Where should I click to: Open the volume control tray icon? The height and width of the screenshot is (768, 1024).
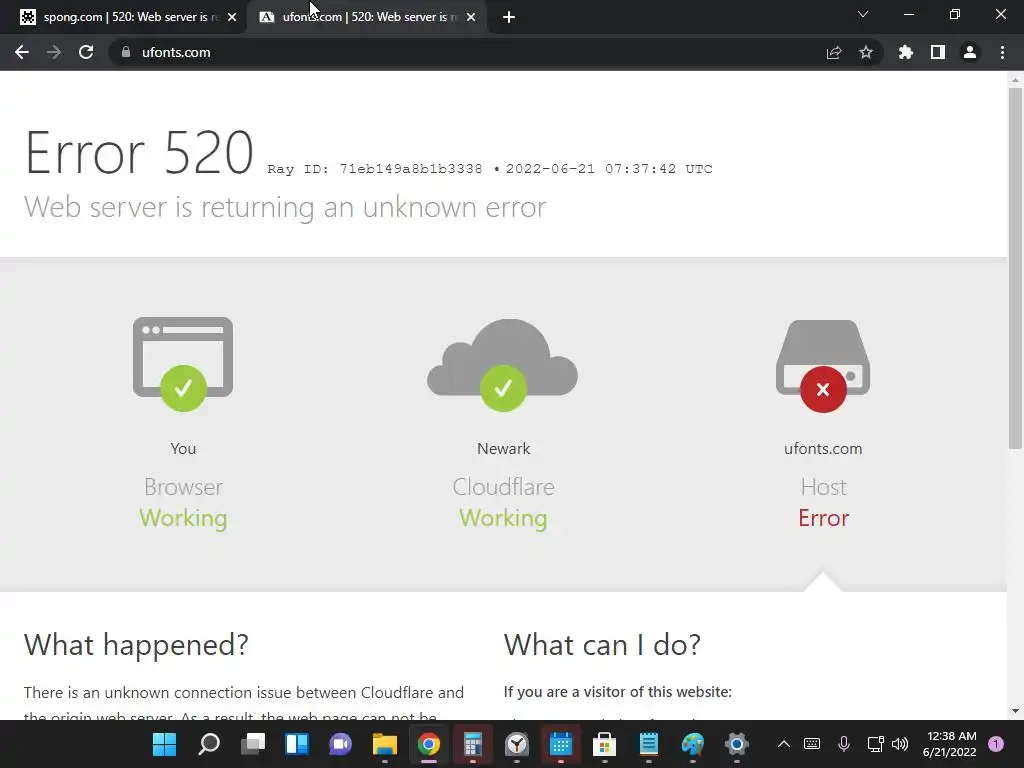pos(900,744)
